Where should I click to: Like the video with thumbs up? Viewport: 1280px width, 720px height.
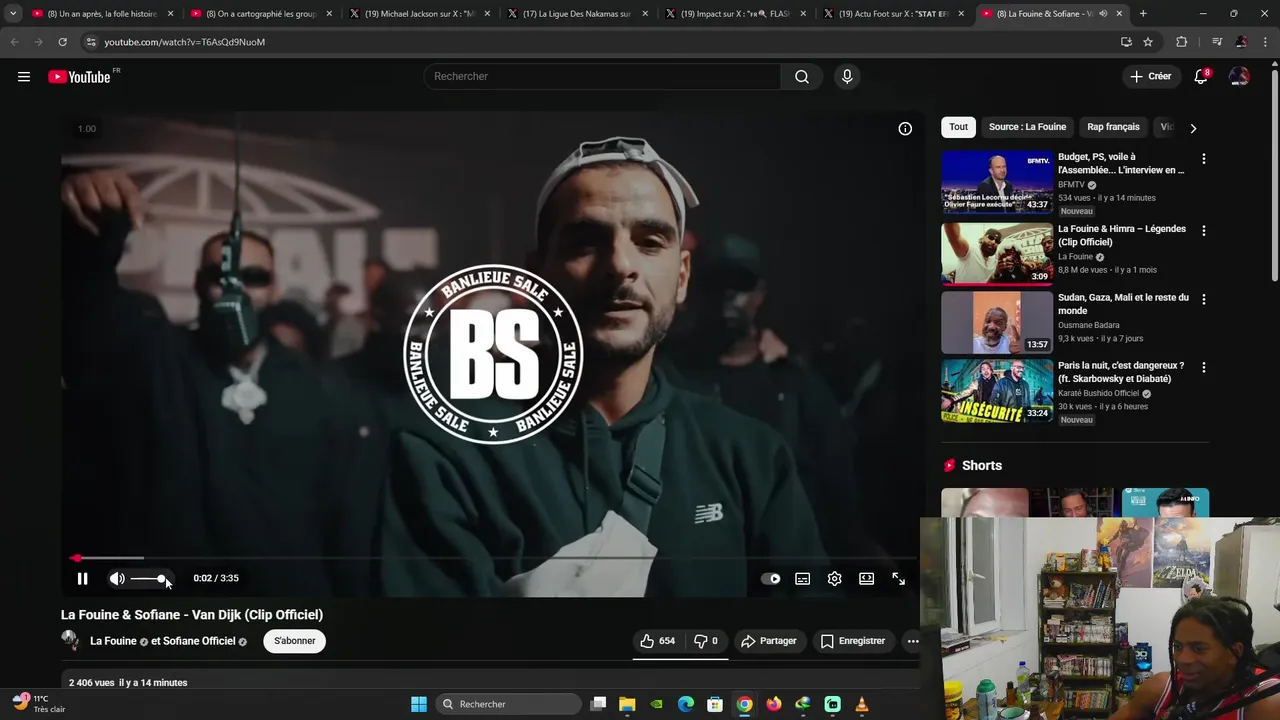point(657,641)
